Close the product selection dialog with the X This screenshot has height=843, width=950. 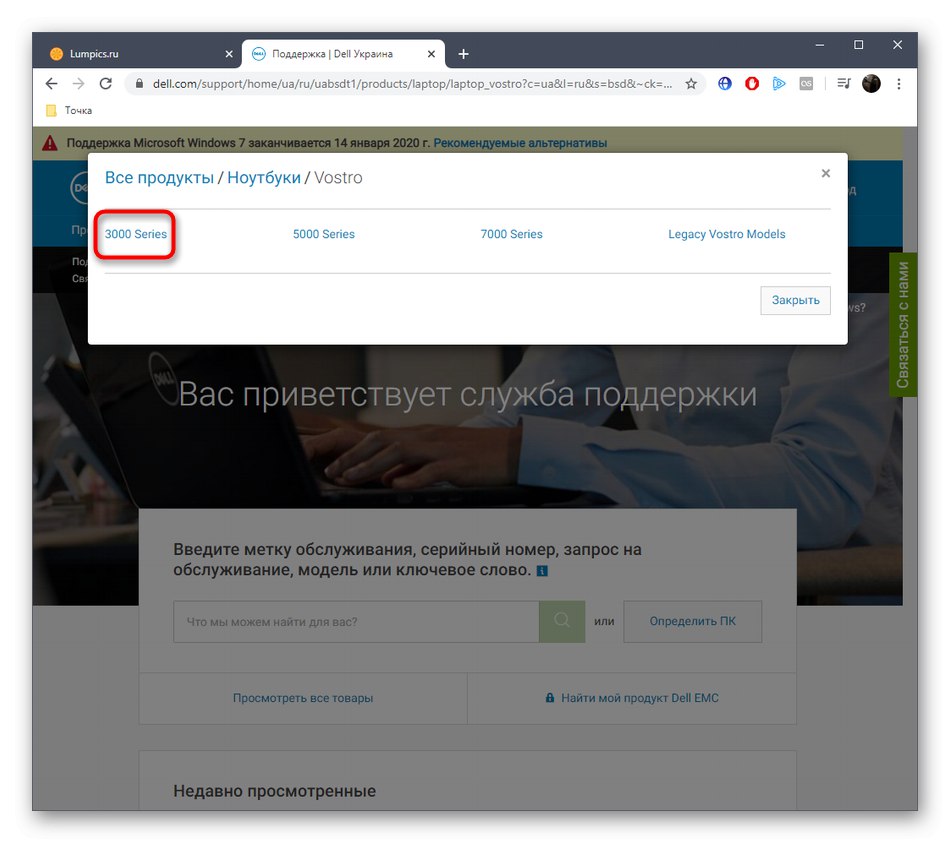(825, 172)
